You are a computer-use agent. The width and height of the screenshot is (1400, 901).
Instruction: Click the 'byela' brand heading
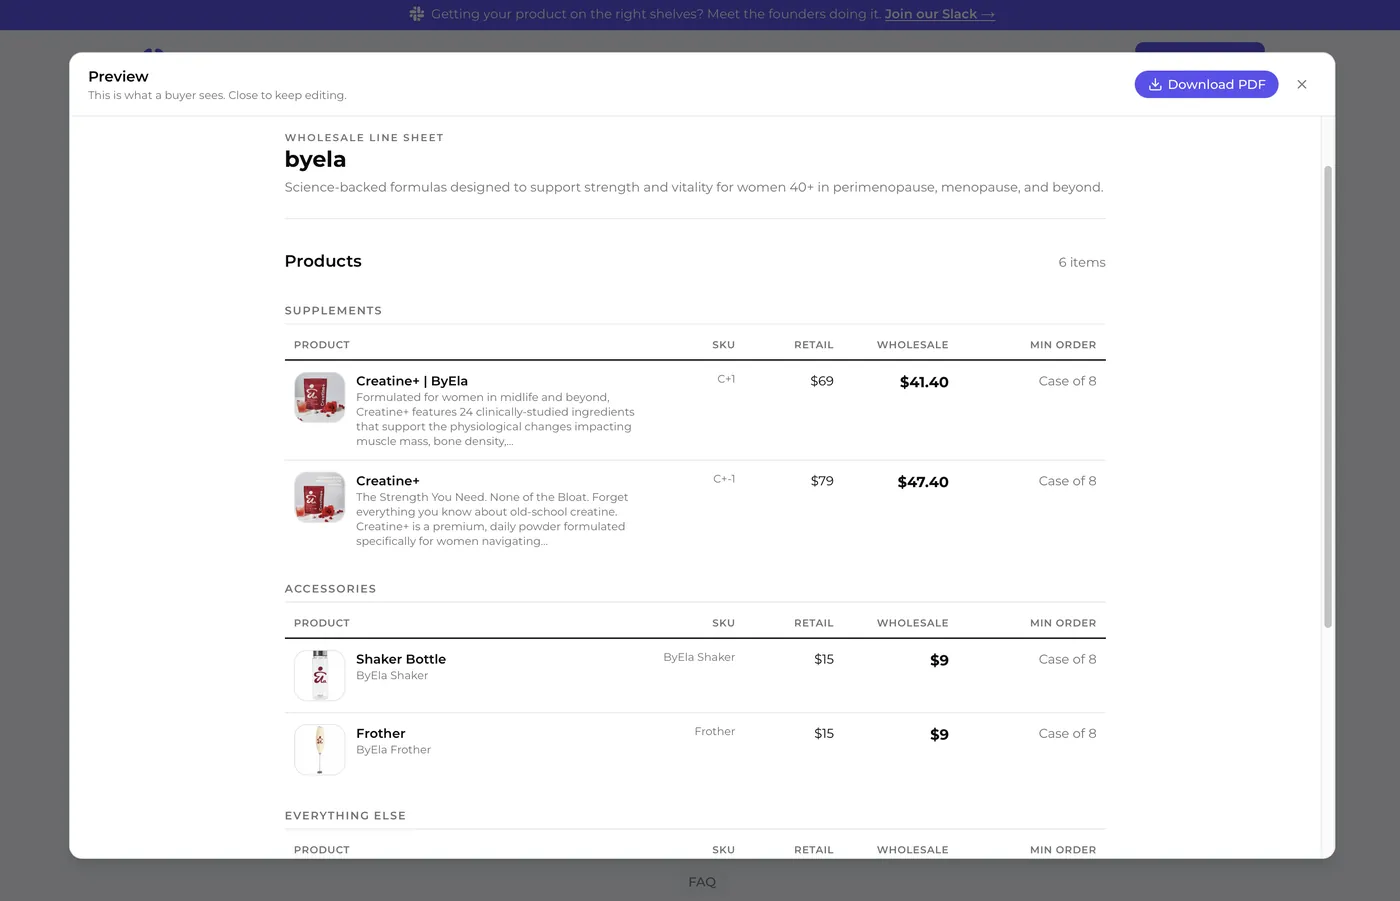point(315,159)
